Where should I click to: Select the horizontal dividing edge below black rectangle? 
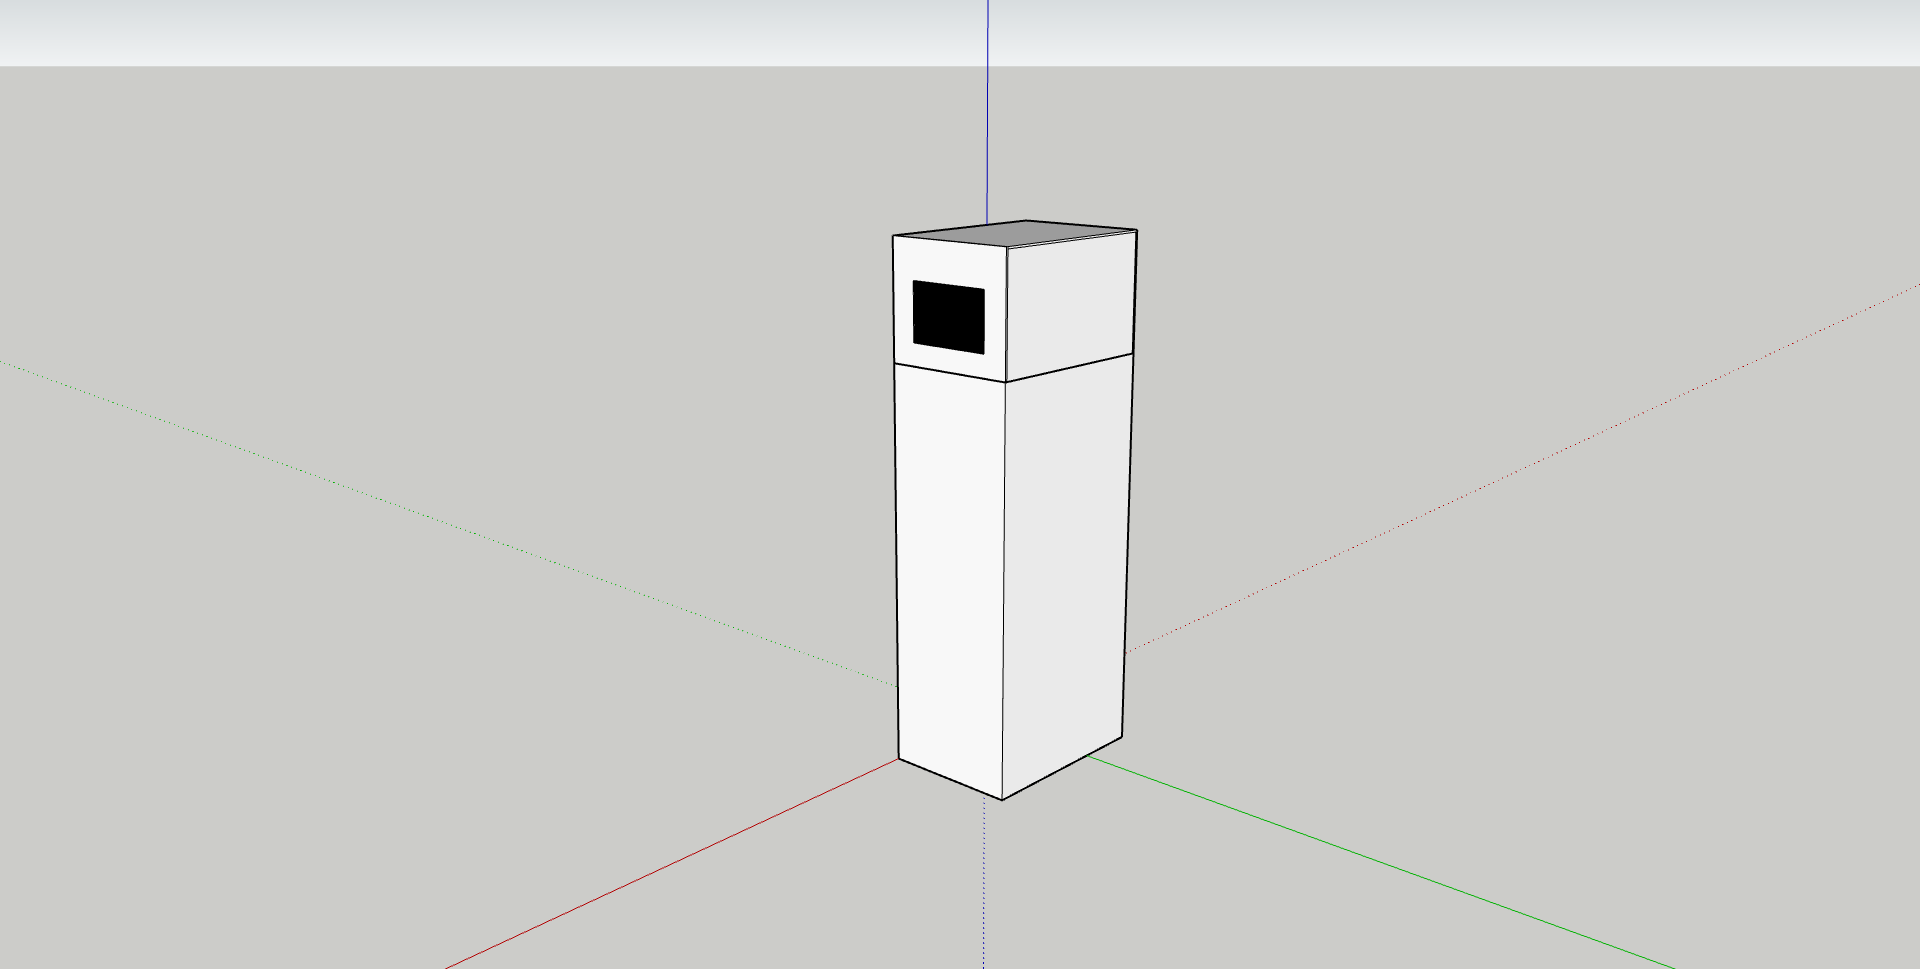pyautogui.click(x=949, y=371)
